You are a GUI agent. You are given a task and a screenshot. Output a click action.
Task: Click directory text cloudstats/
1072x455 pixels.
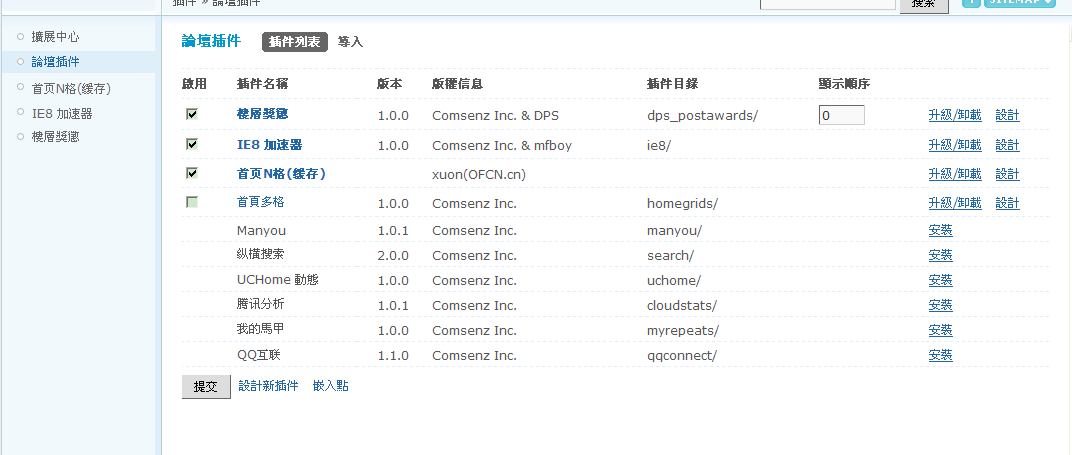682,305
